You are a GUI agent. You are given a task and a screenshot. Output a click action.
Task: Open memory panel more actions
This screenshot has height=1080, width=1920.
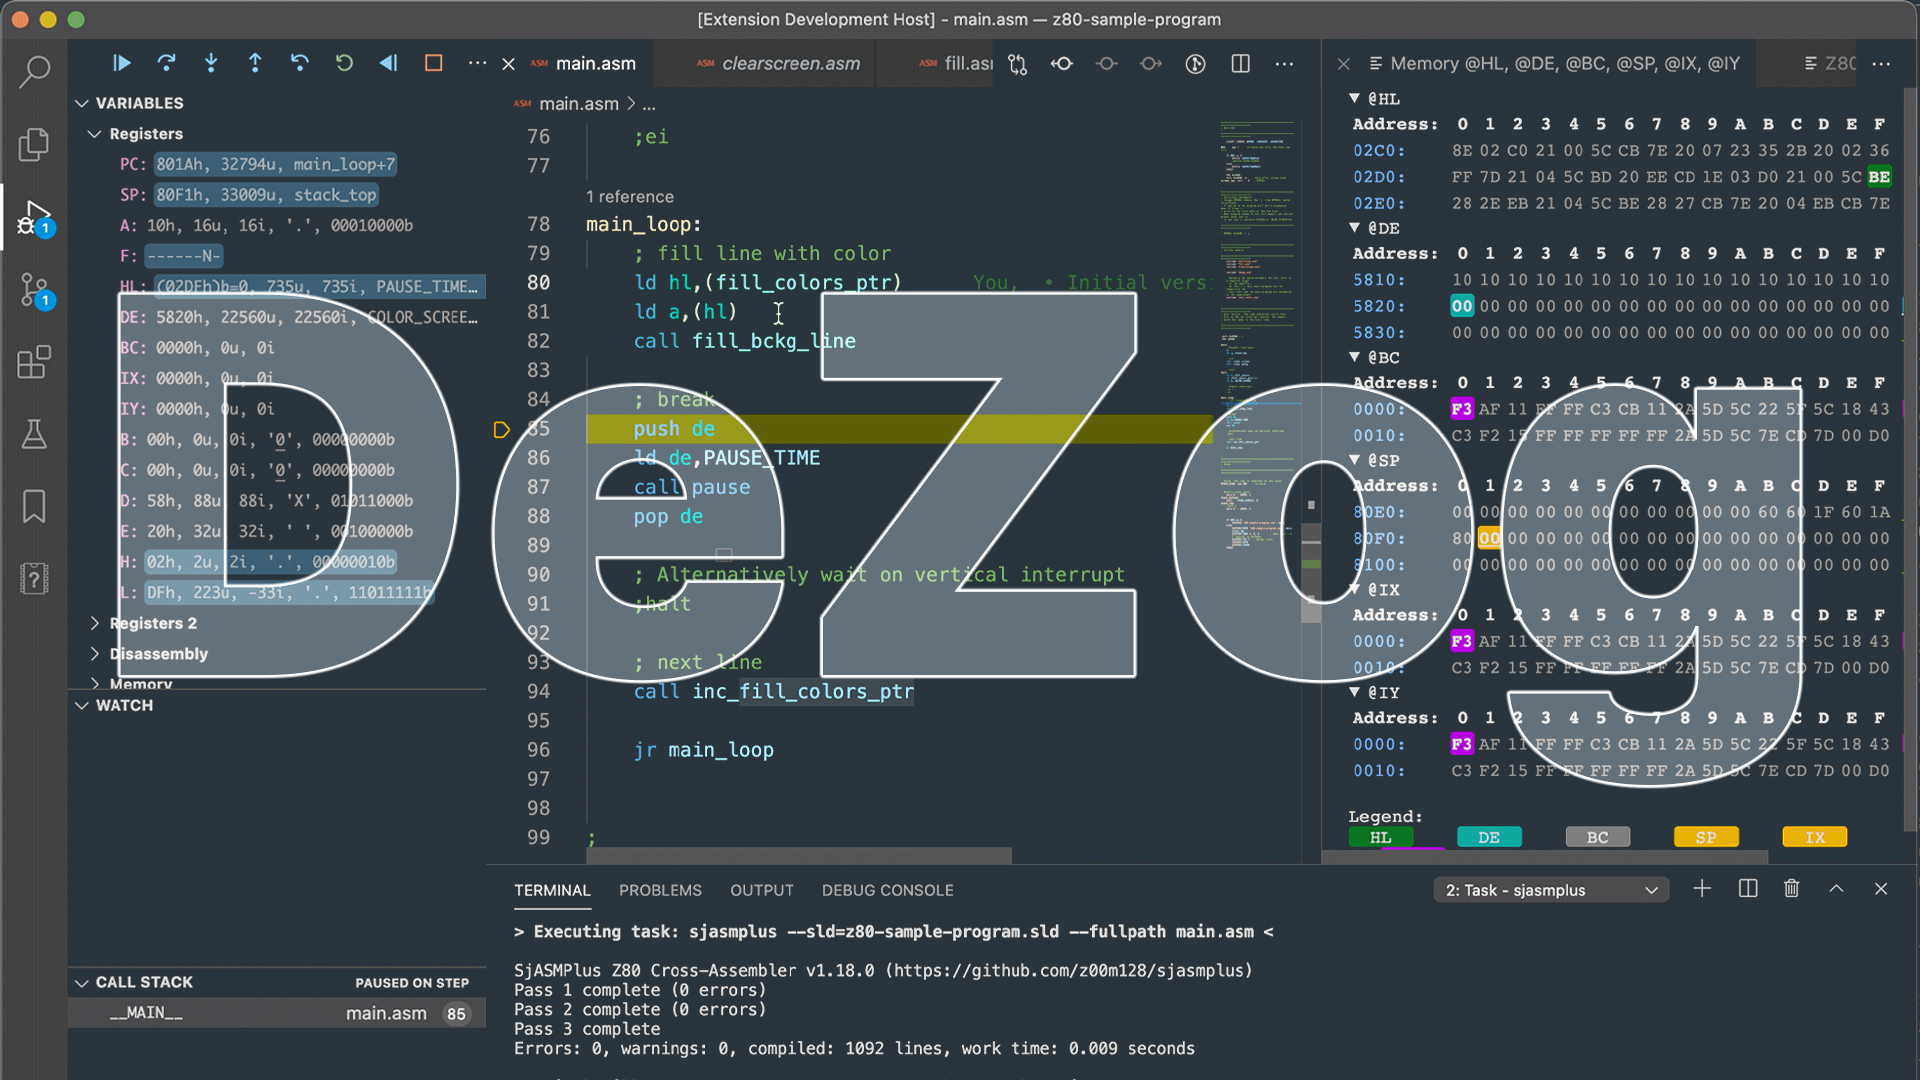click(x=1881, y=64)
